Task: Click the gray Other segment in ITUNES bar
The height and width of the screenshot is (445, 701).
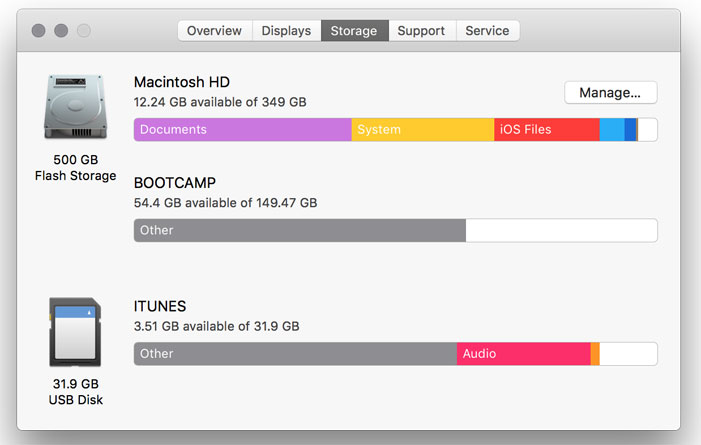Action: tap(296, 354)
